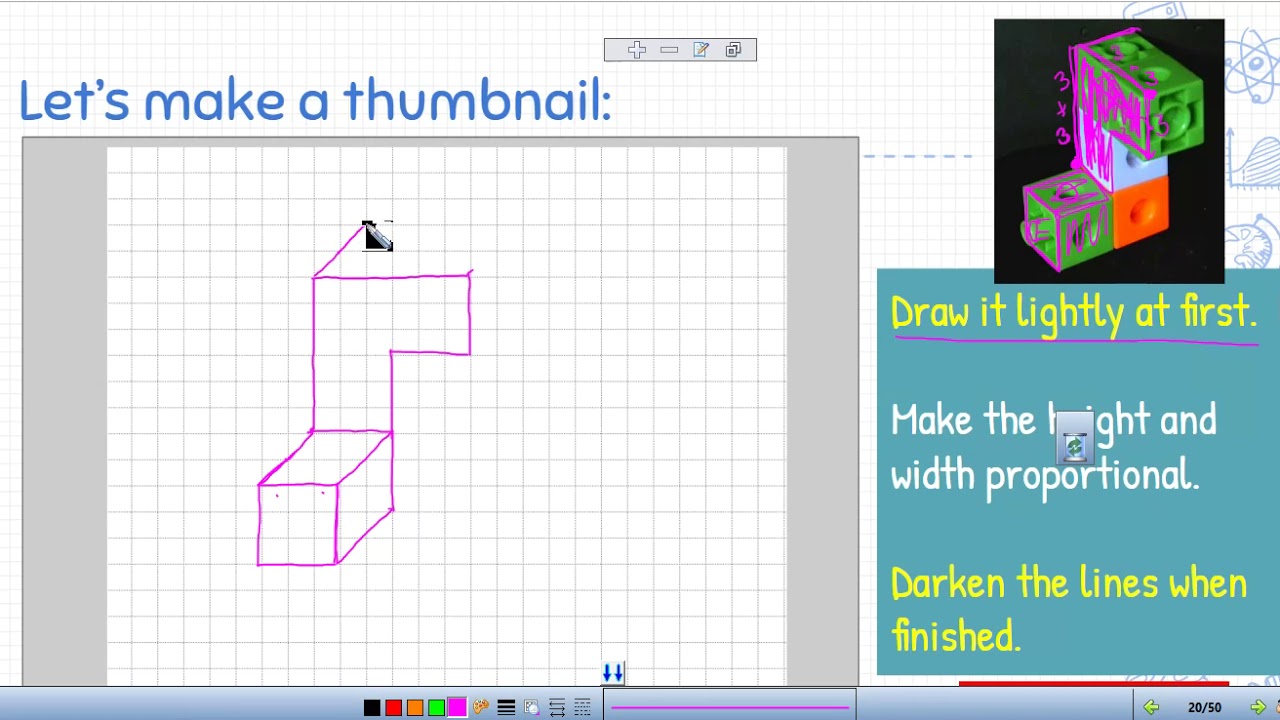The width and height of the screenshot is (1280, 720).
Task: Click the blue double down arrows marker
Action: click(612, 673)
